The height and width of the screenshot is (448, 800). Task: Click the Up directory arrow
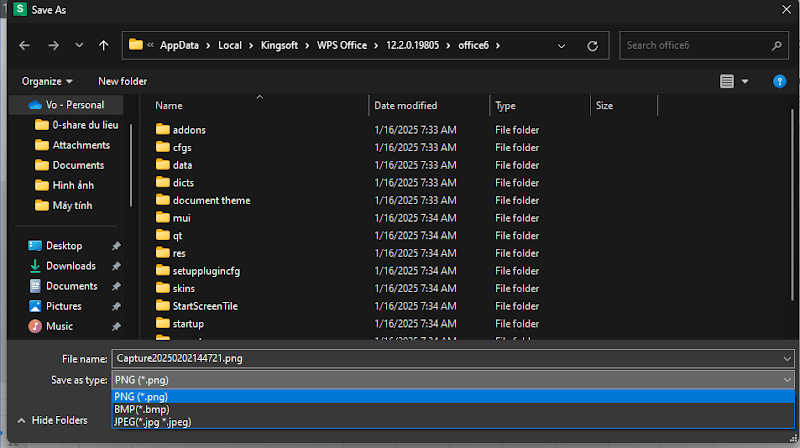(104, 45)
